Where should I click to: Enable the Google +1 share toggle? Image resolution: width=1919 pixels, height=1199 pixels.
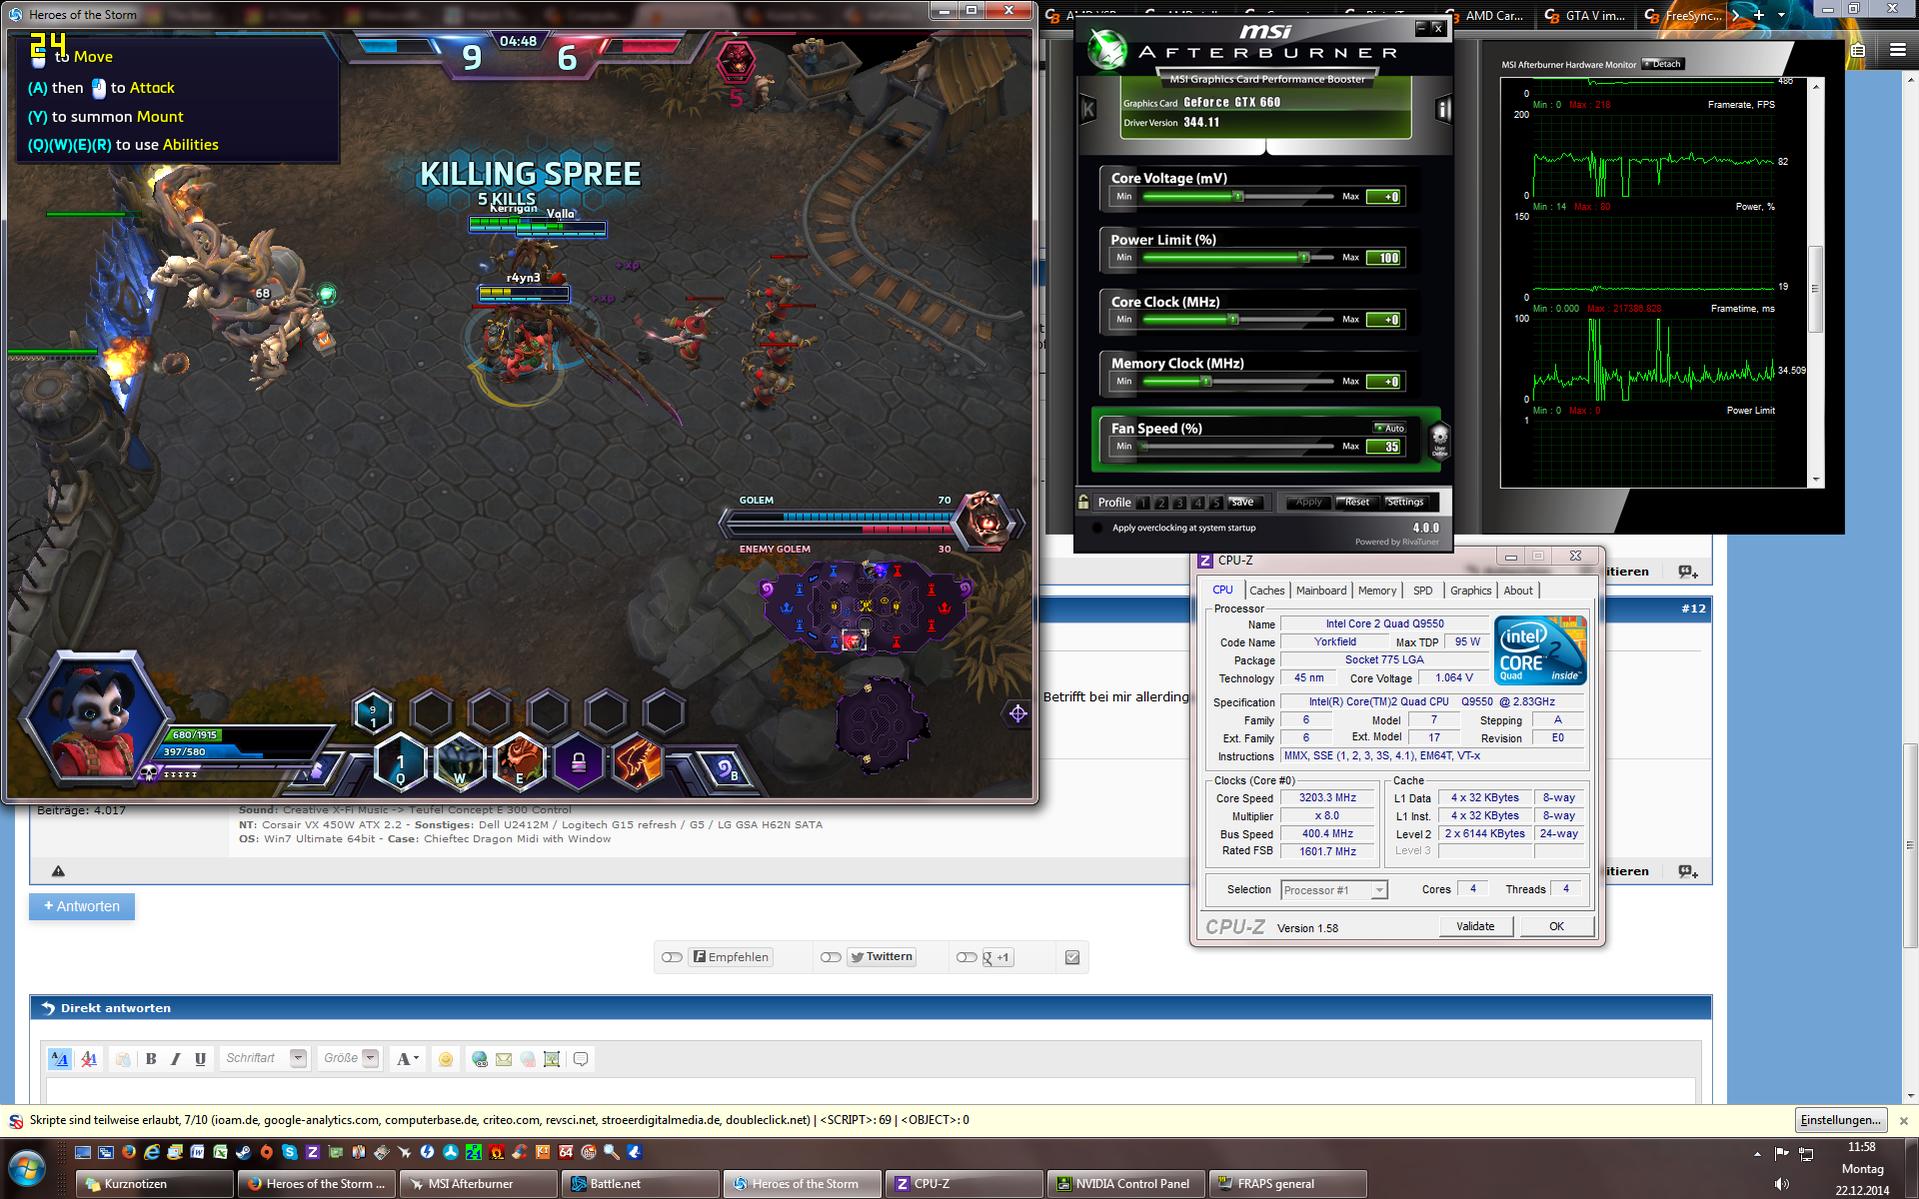point(966,957)
